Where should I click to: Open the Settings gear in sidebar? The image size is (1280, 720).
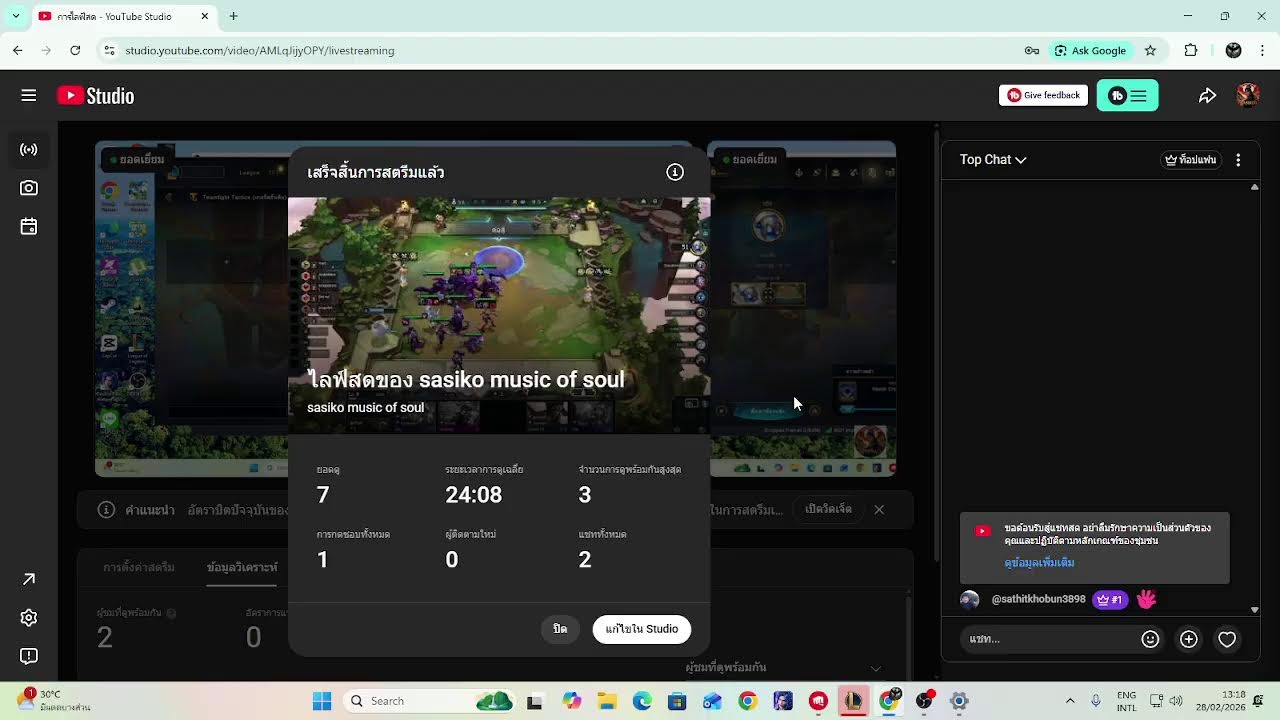point(29,618)
